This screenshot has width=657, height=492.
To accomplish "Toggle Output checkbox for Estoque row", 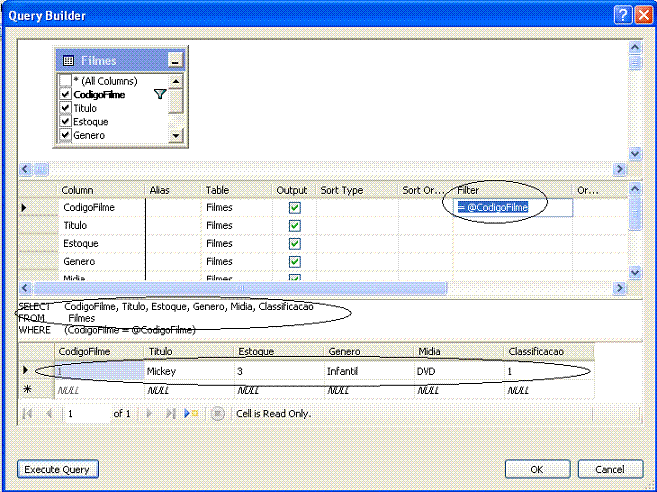I will (x=295, y=243).
